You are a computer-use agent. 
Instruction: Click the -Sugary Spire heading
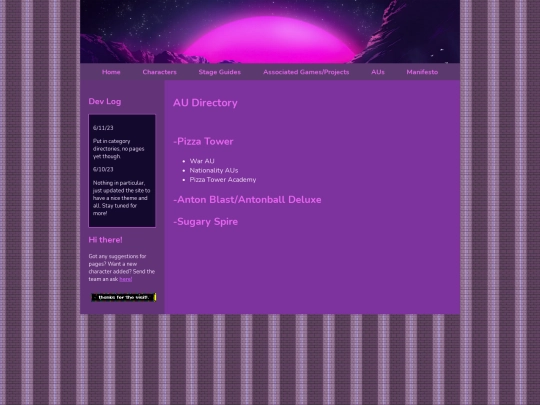[205, 221]
